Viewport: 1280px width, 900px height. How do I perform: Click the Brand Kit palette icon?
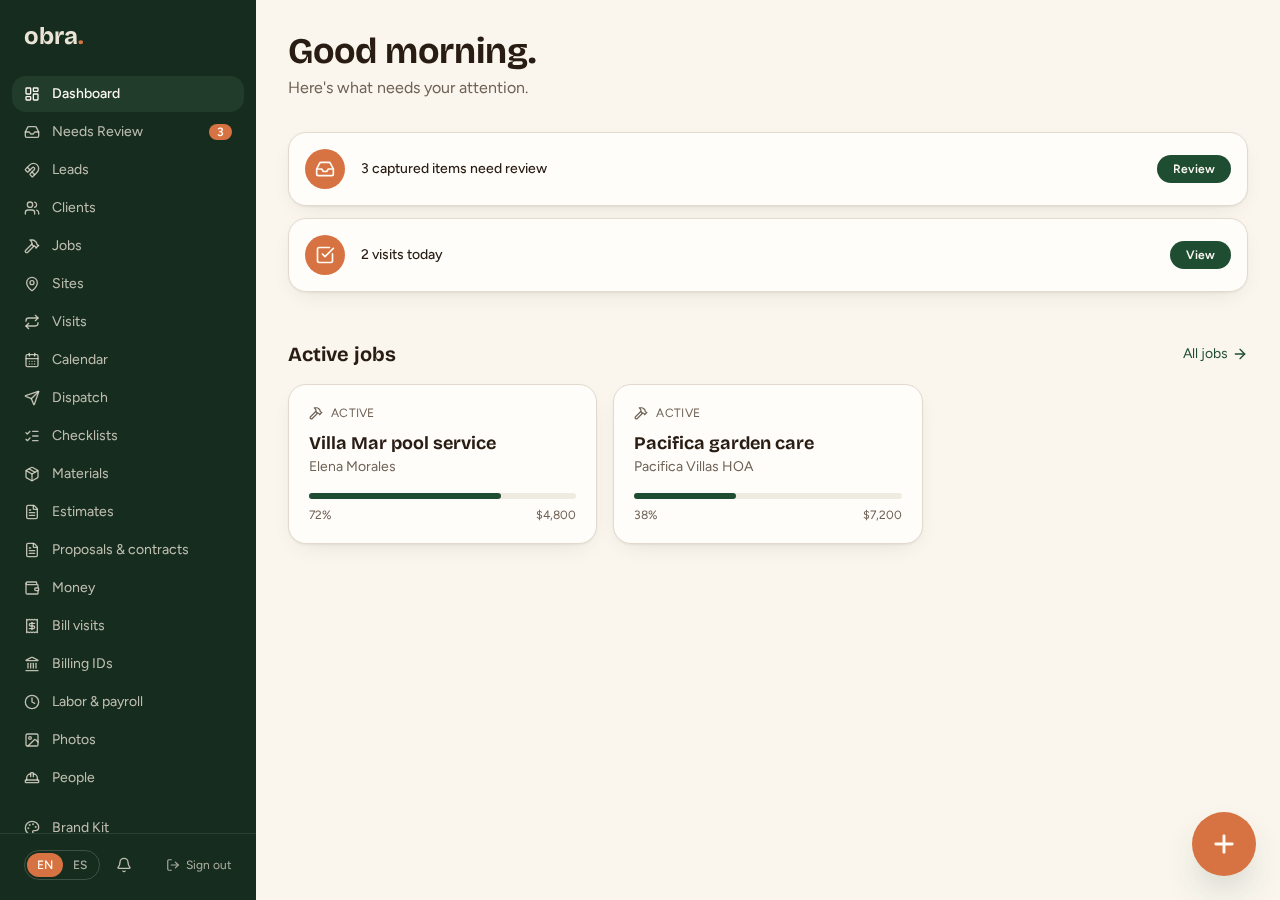pos(32,827)
